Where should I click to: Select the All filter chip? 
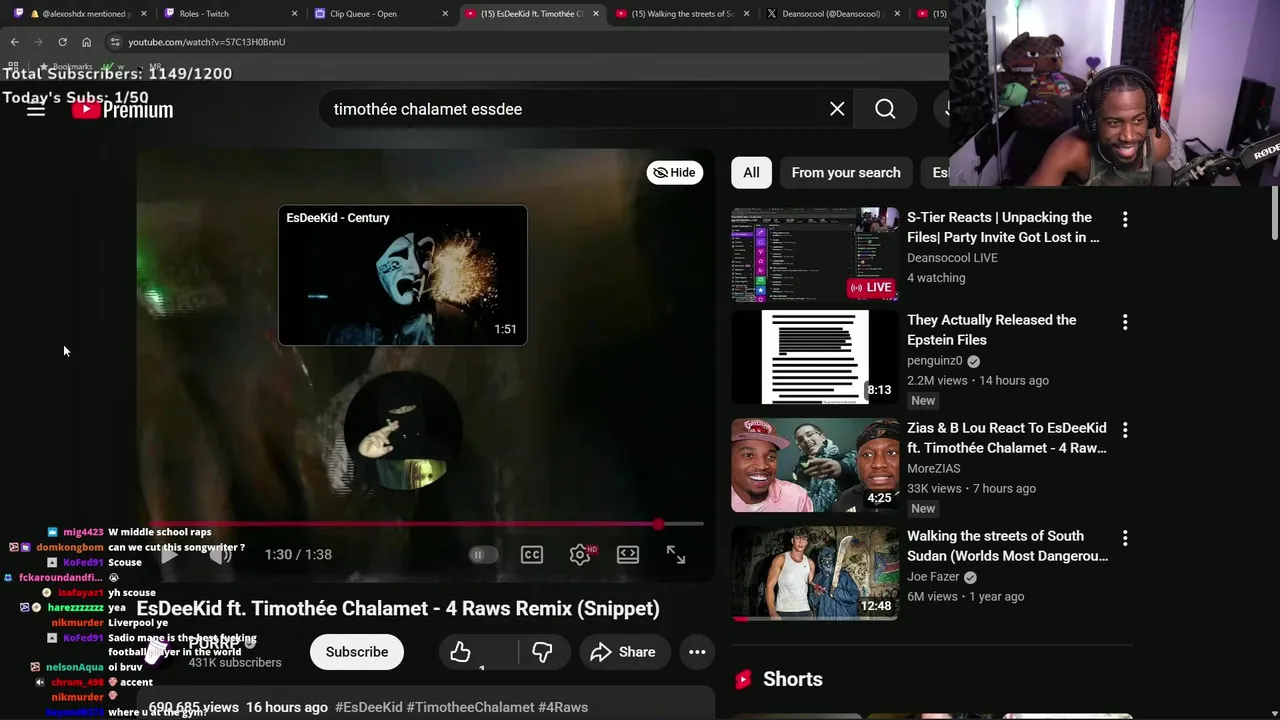(x=751, y=172)
